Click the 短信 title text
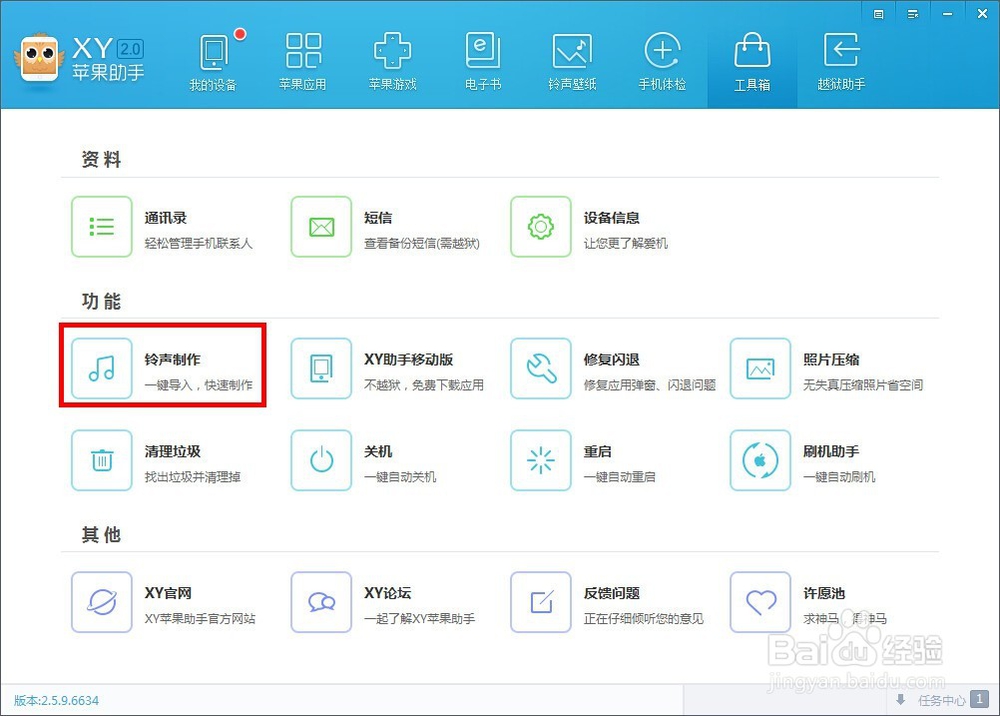Screen dimensions: 1000x716 [x=378, y=218]
